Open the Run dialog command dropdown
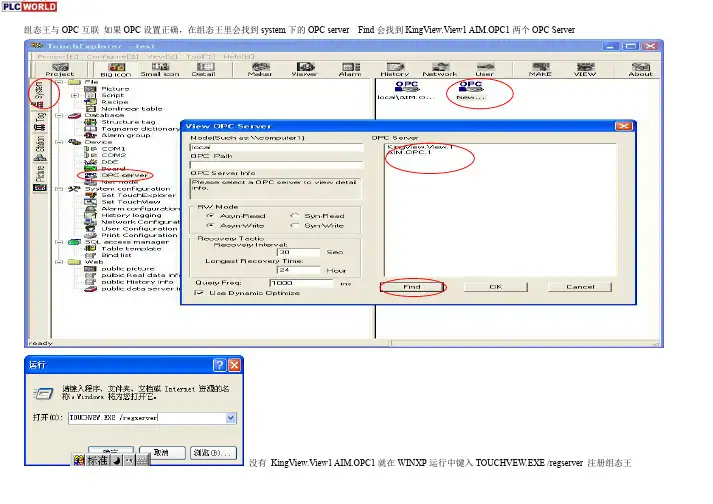 click(232, 418)
